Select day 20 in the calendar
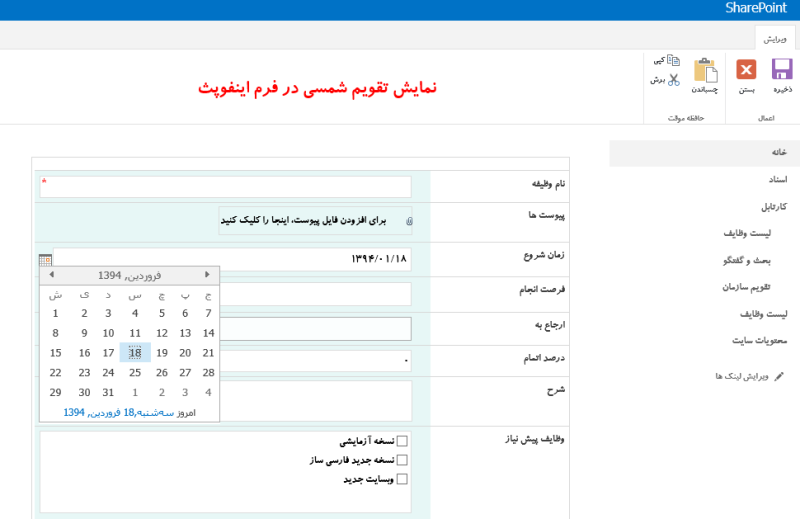Viewport: 800px width, 519px height. point(185,353)
